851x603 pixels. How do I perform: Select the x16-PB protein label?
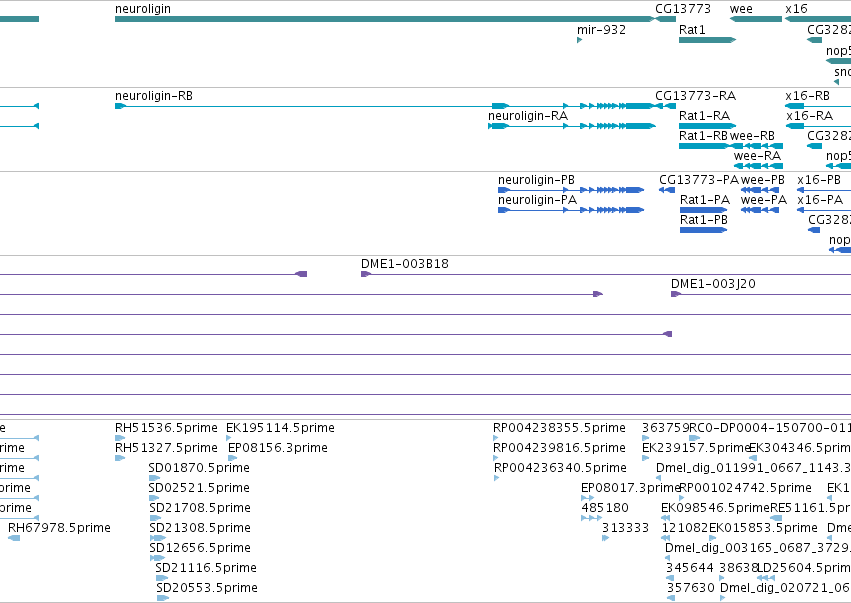click(x=819, y=180)
